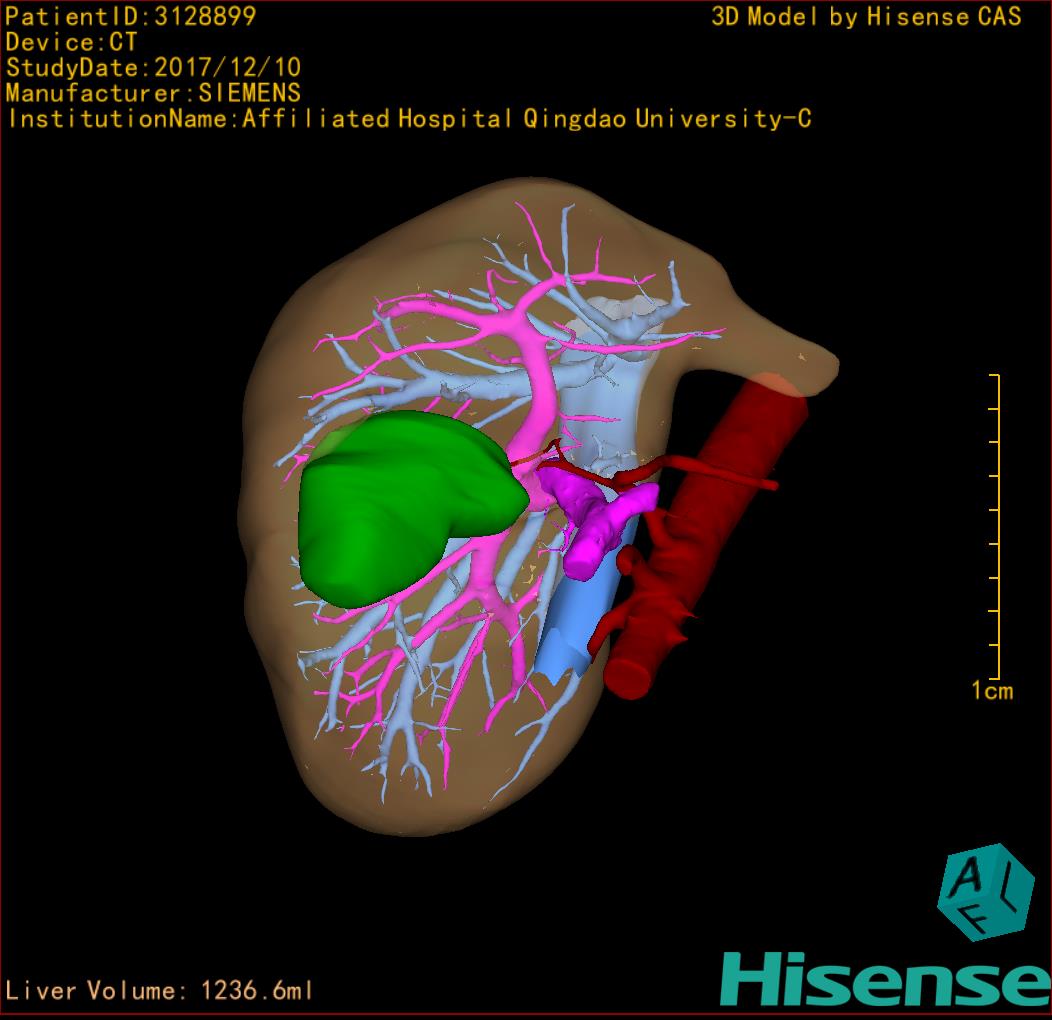
Task: Click the StudyDate:2017/12/10 text
Action: (153, 68)
